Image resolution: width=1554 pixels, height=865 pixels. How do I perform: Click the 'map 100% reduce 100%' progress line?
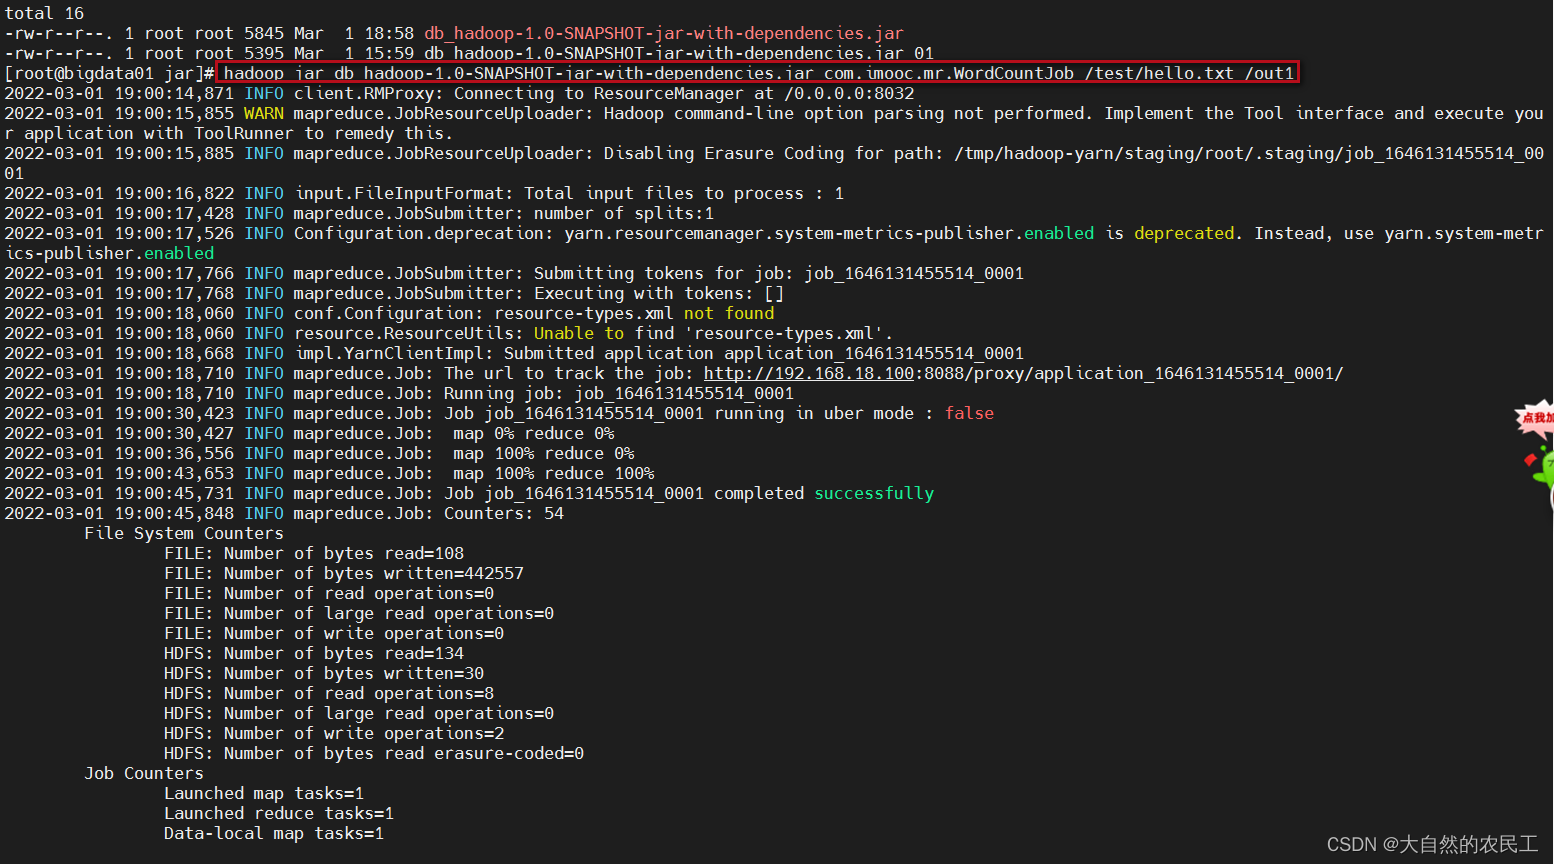tap(554, 473)
